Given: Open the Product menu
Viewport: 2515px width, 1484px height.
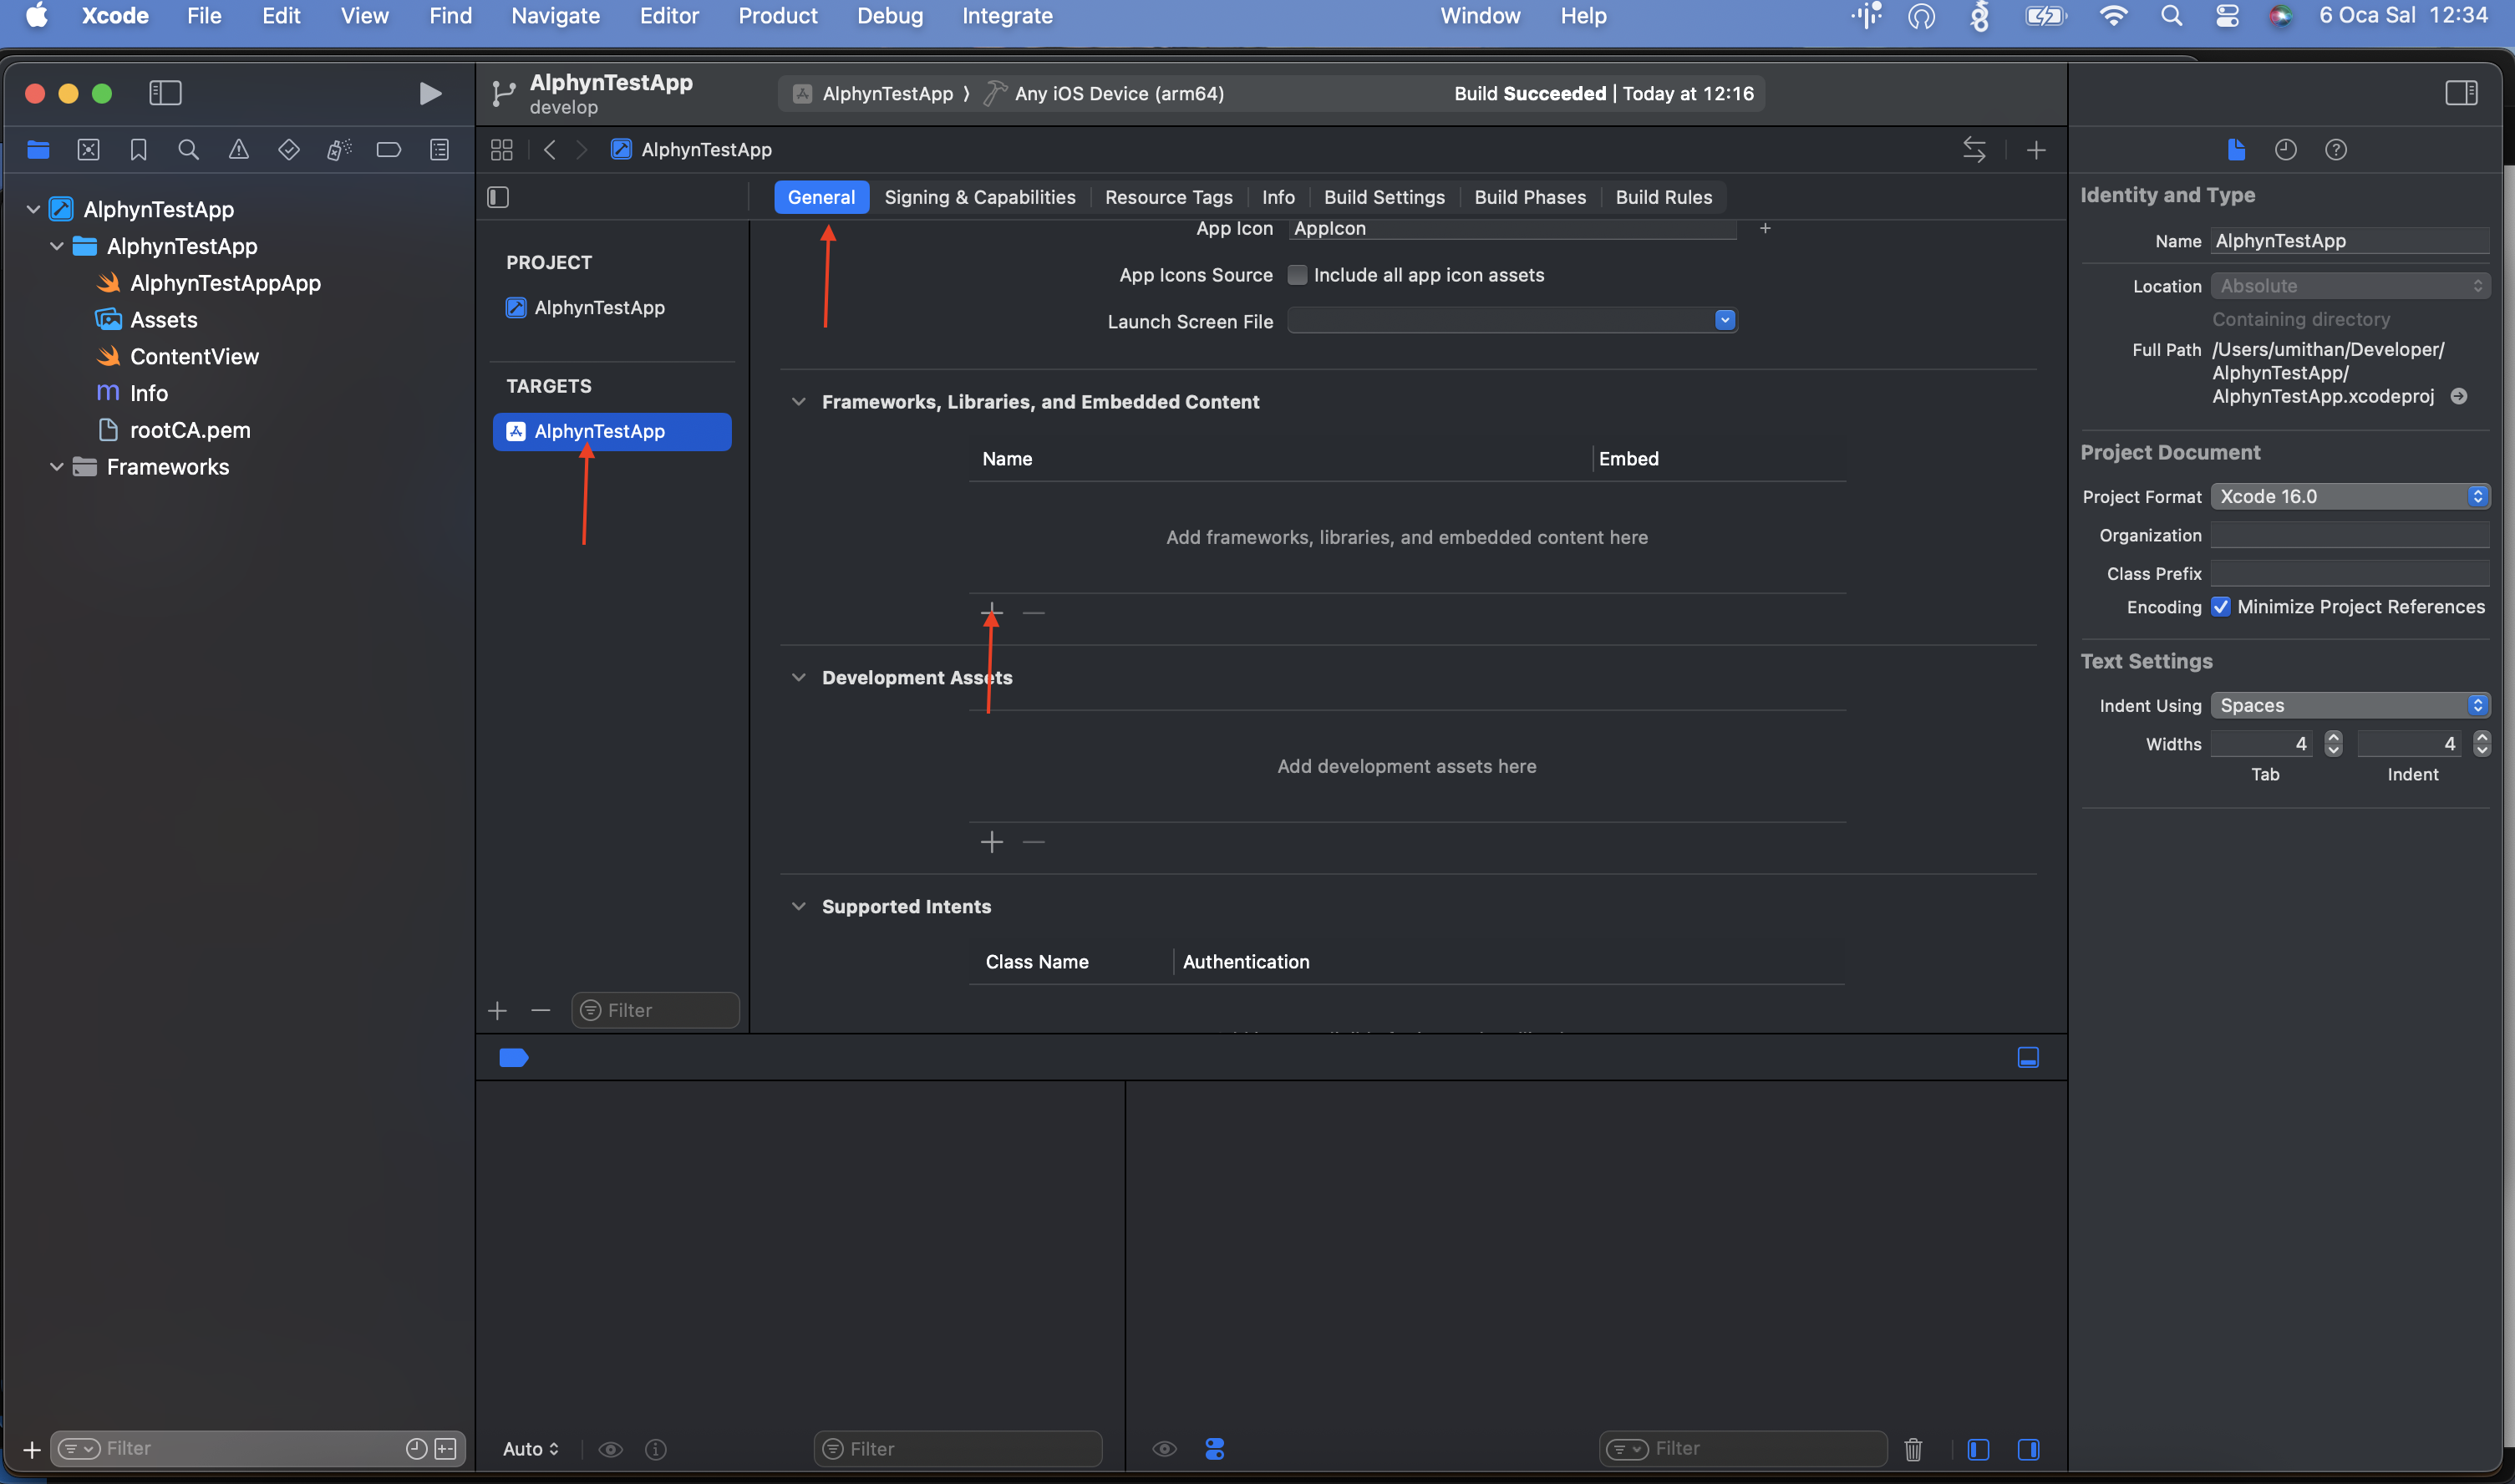Looking at the screenshot, I should [777, 16].
